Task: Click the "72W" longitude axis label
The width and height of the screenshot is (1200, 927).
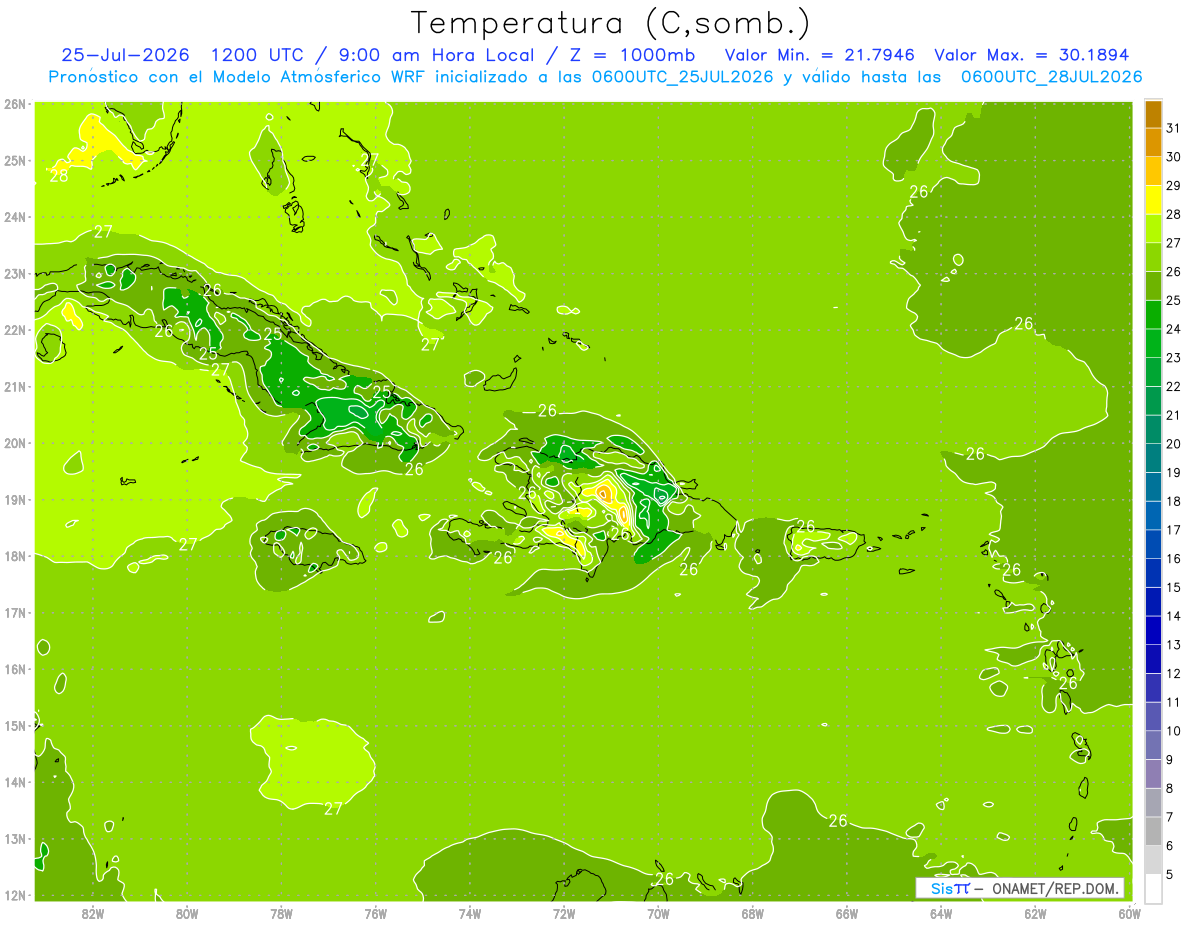Action: pos(564,913)
